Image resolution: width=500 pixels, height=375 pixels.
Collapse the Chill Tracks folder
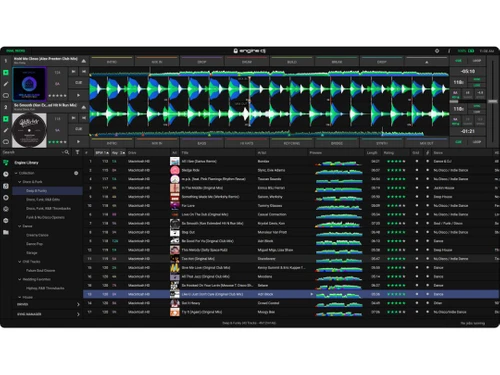click(20, 262)
